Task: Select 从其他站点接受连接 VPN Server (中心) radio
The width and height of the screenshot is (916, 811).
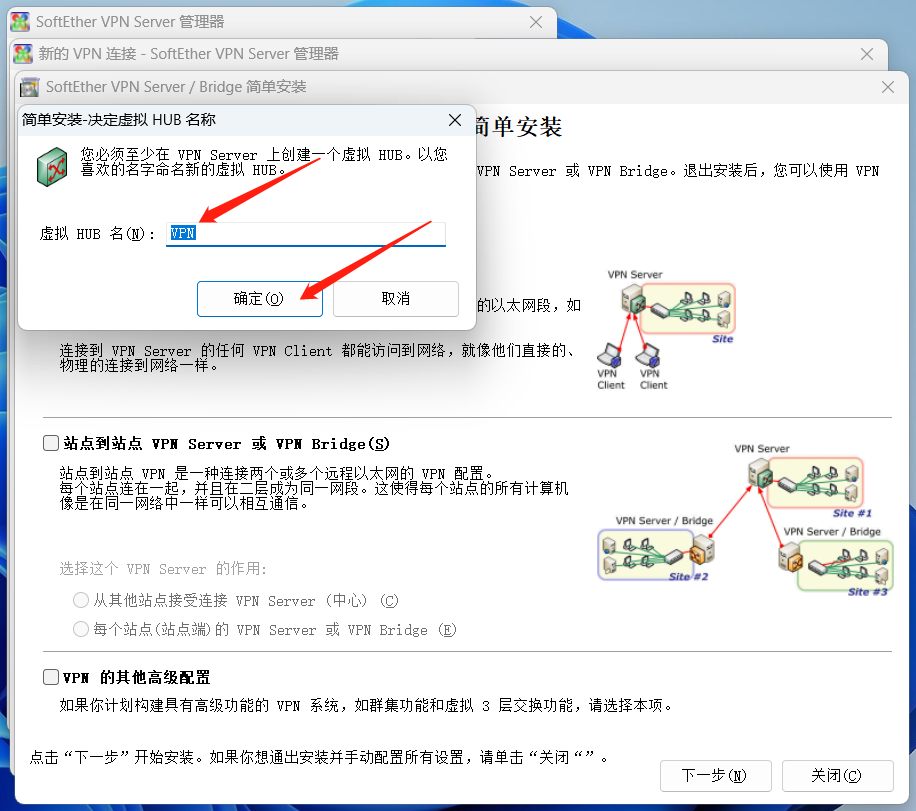Action: [x=81, y=600]
